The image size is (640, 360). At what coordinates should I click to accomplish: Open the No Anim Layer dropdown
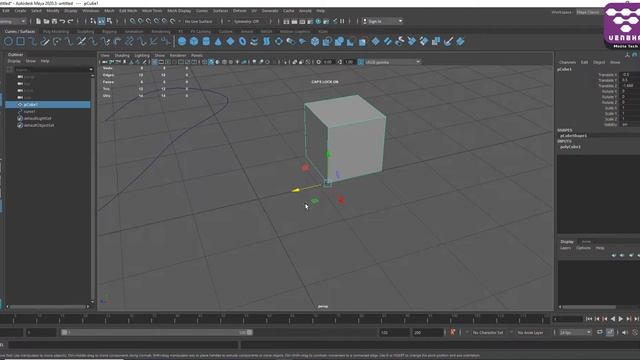click(x=530, y=333)
